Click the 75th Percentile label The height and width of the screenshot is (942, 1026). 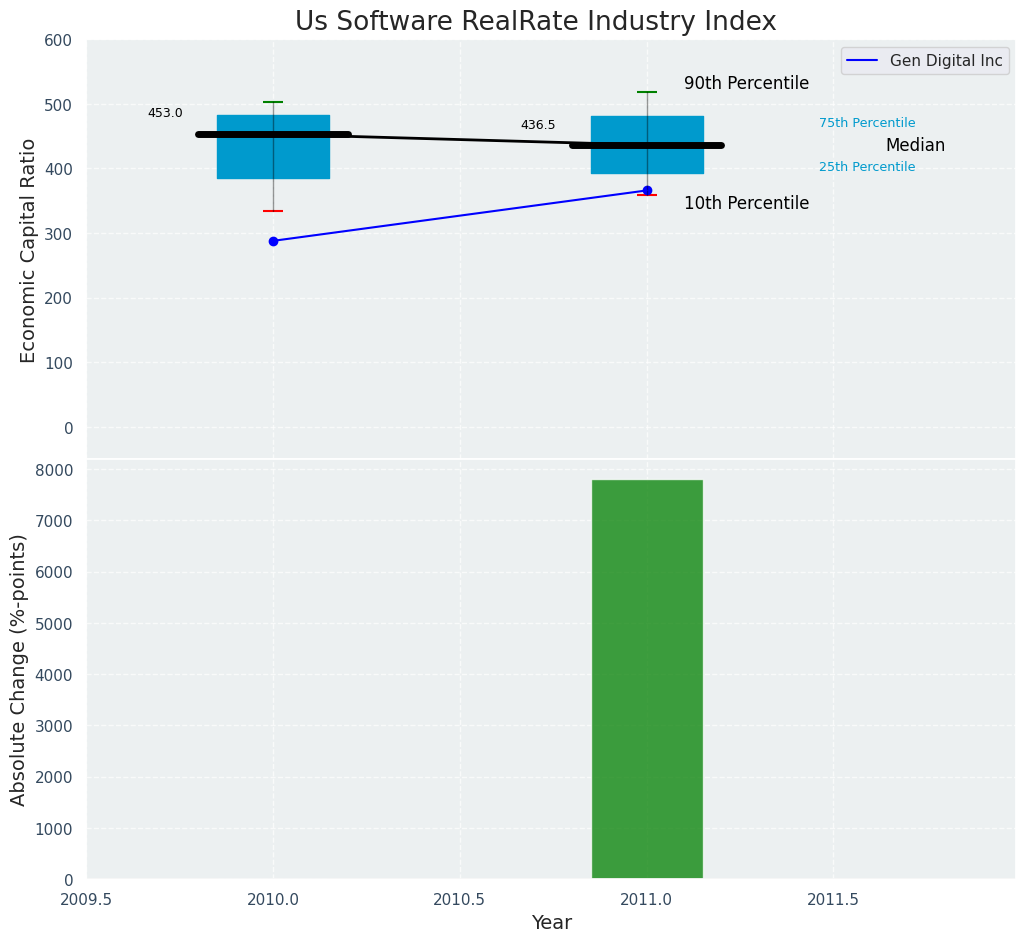[867, 123]
